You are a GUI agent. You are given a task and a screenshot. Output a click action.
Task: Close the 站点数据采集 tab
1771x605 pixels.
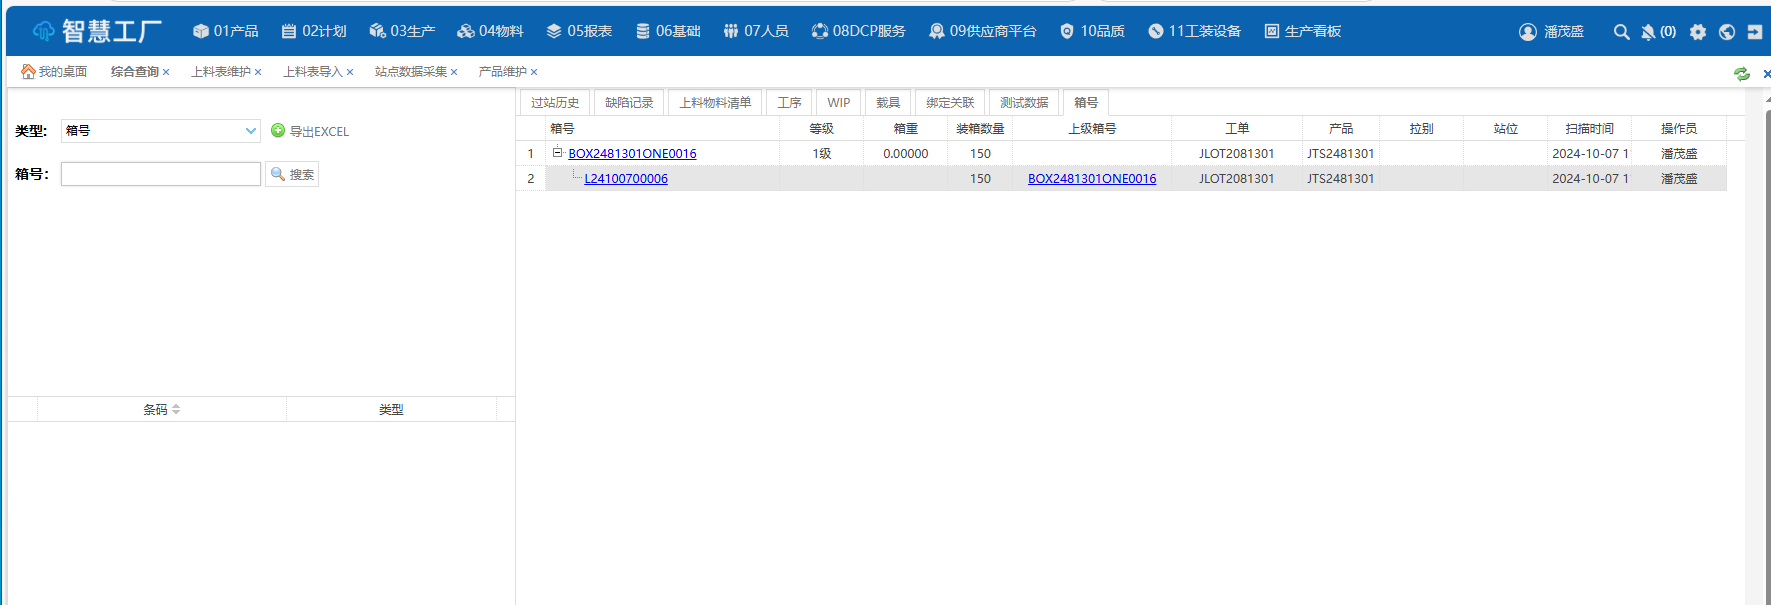coord(454,72)
